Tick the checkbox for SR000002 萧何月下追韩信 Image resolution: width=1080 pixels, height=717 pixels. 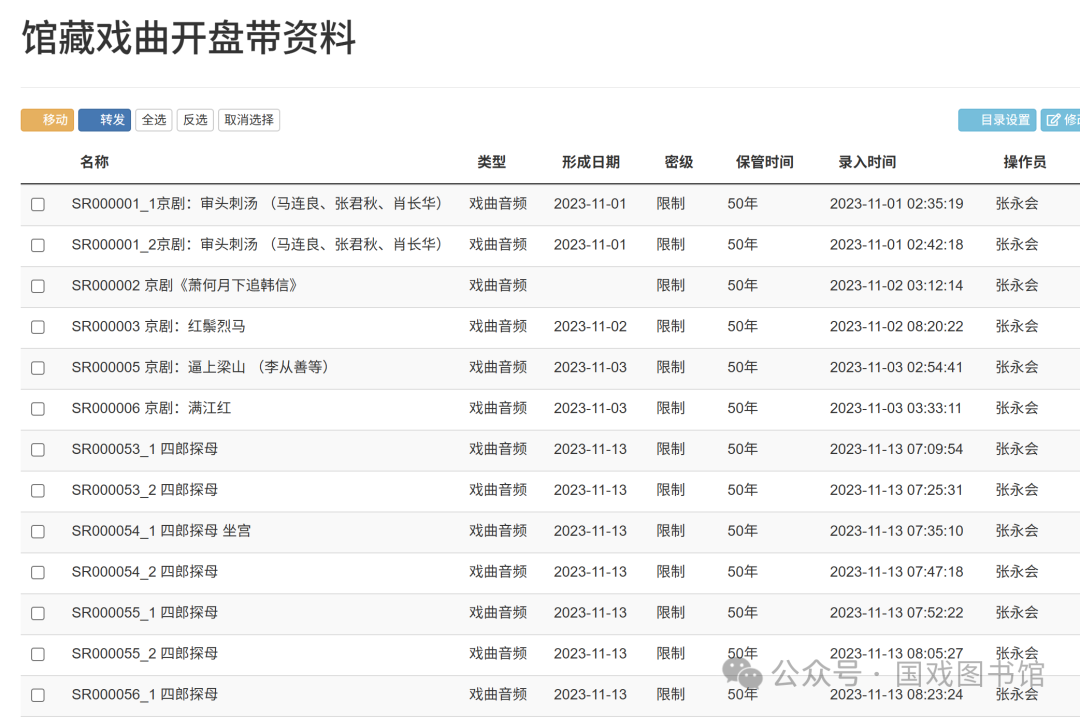point(38,286)
